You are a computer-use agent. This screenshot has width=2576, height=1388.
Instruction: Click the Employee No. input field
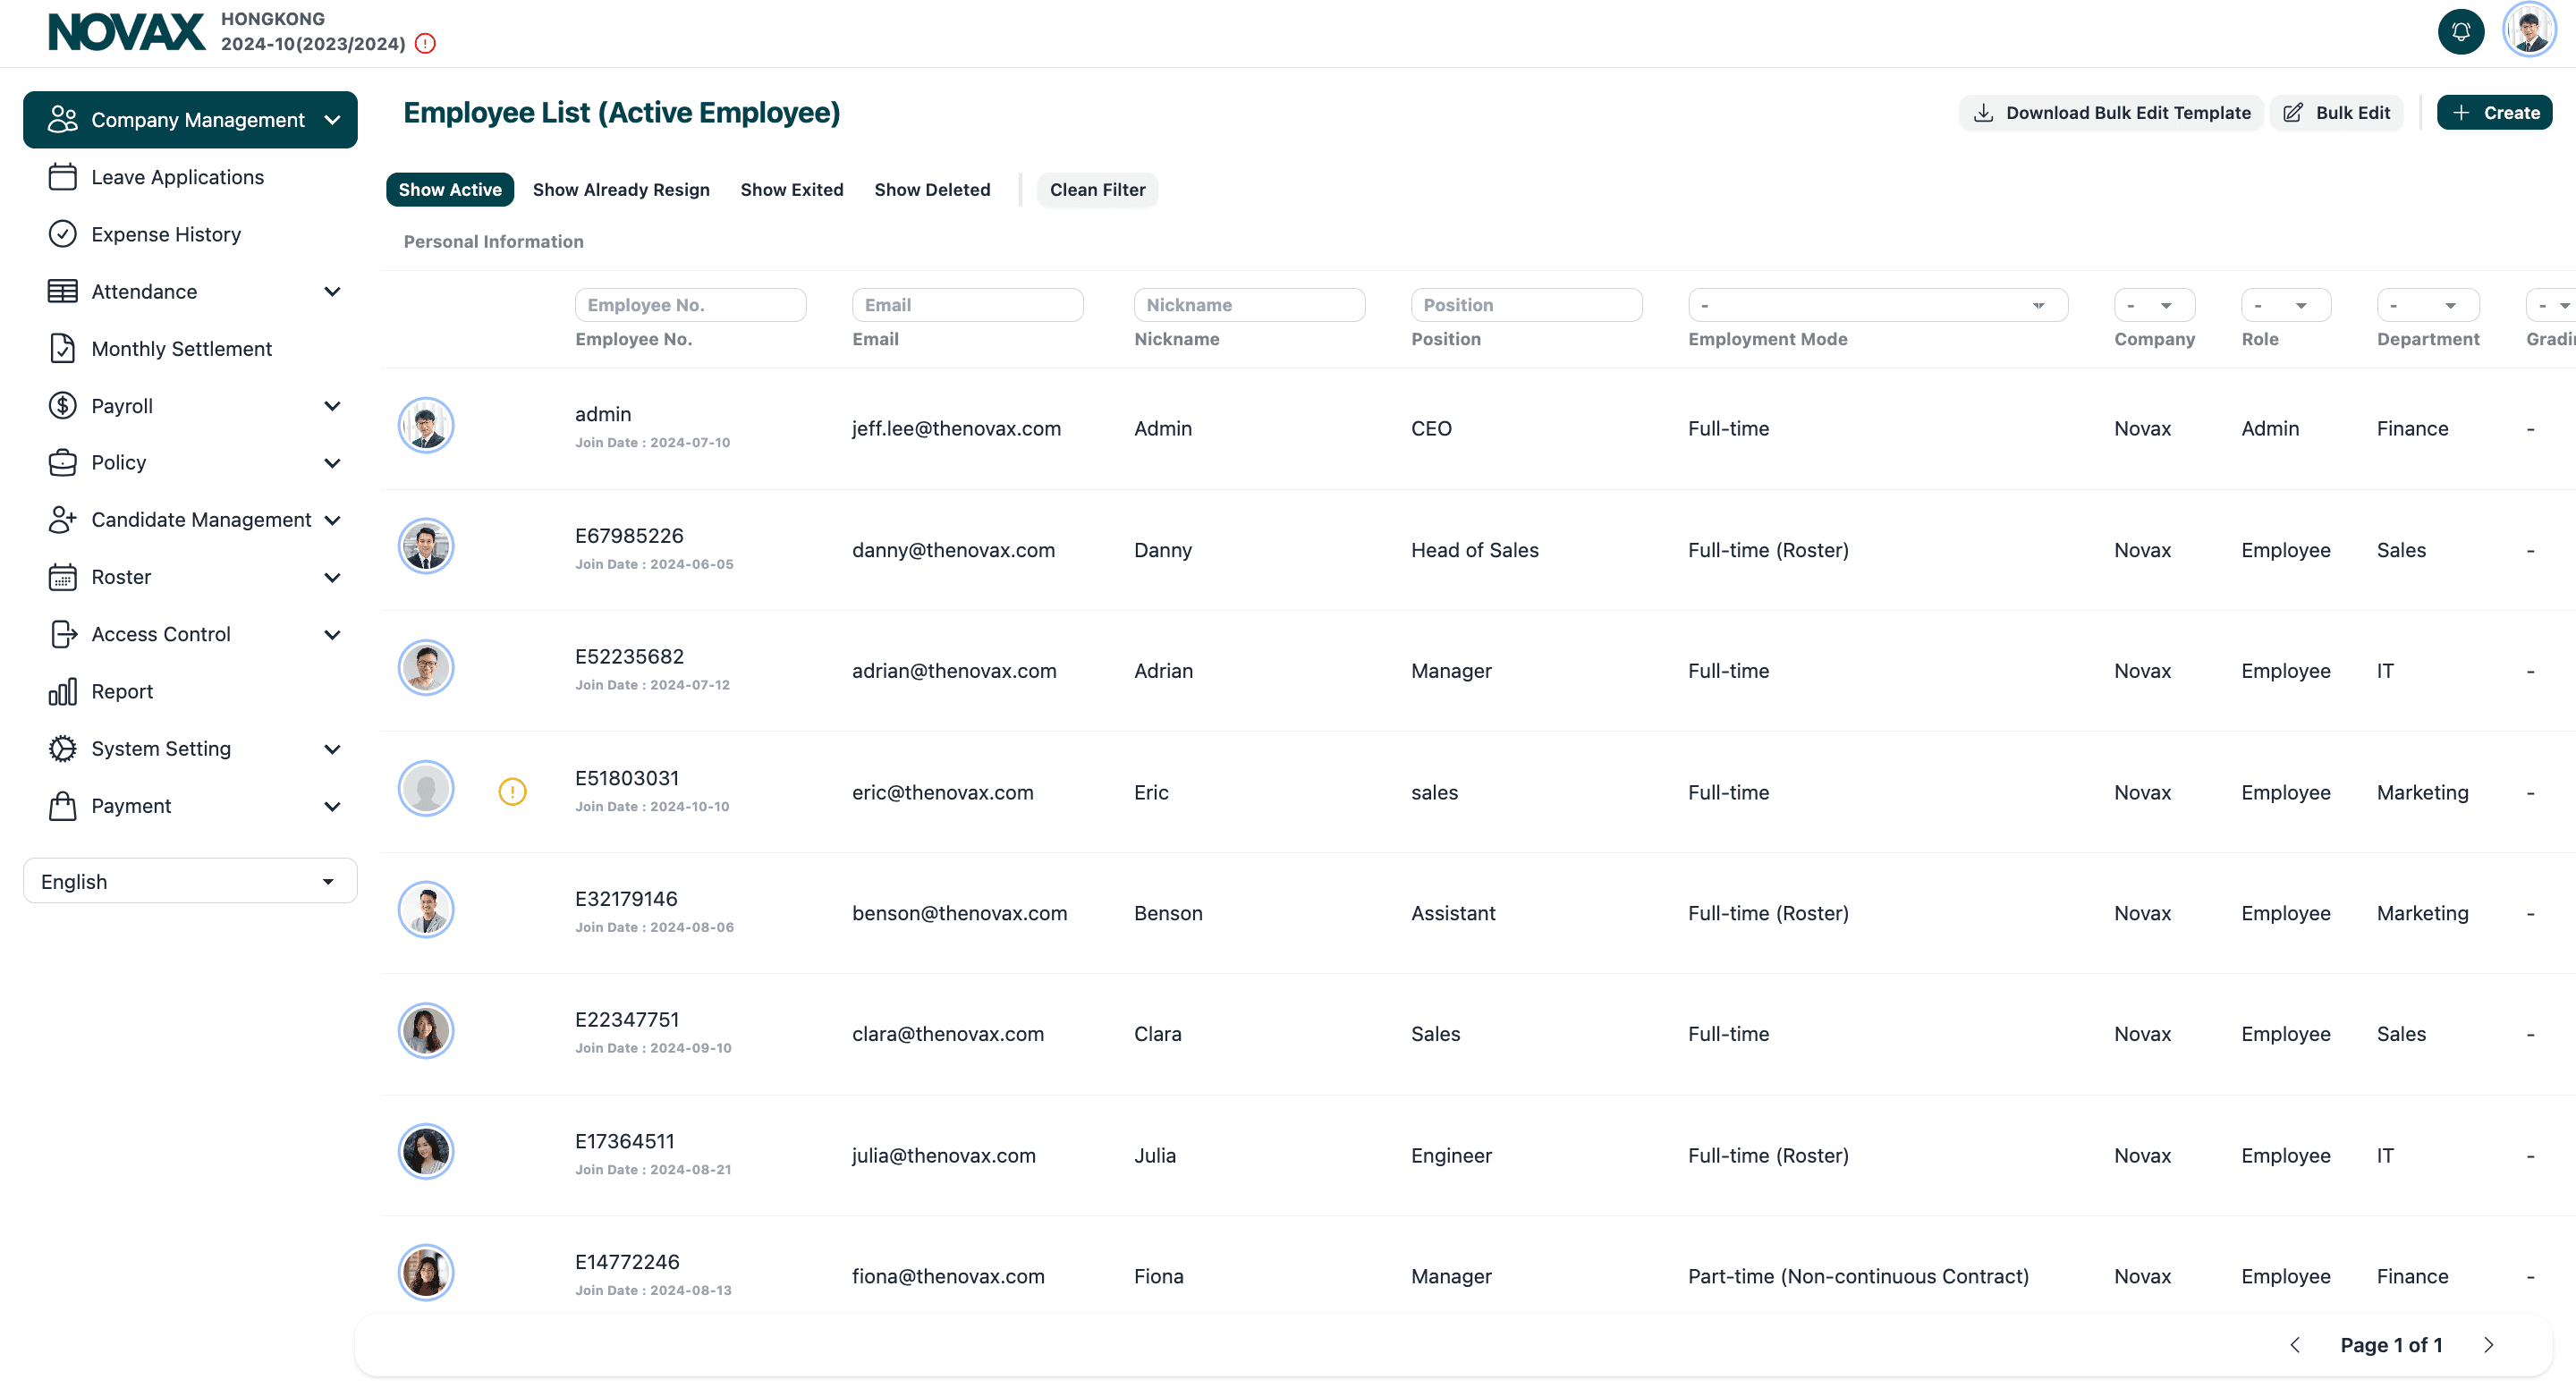pos(689,304)
